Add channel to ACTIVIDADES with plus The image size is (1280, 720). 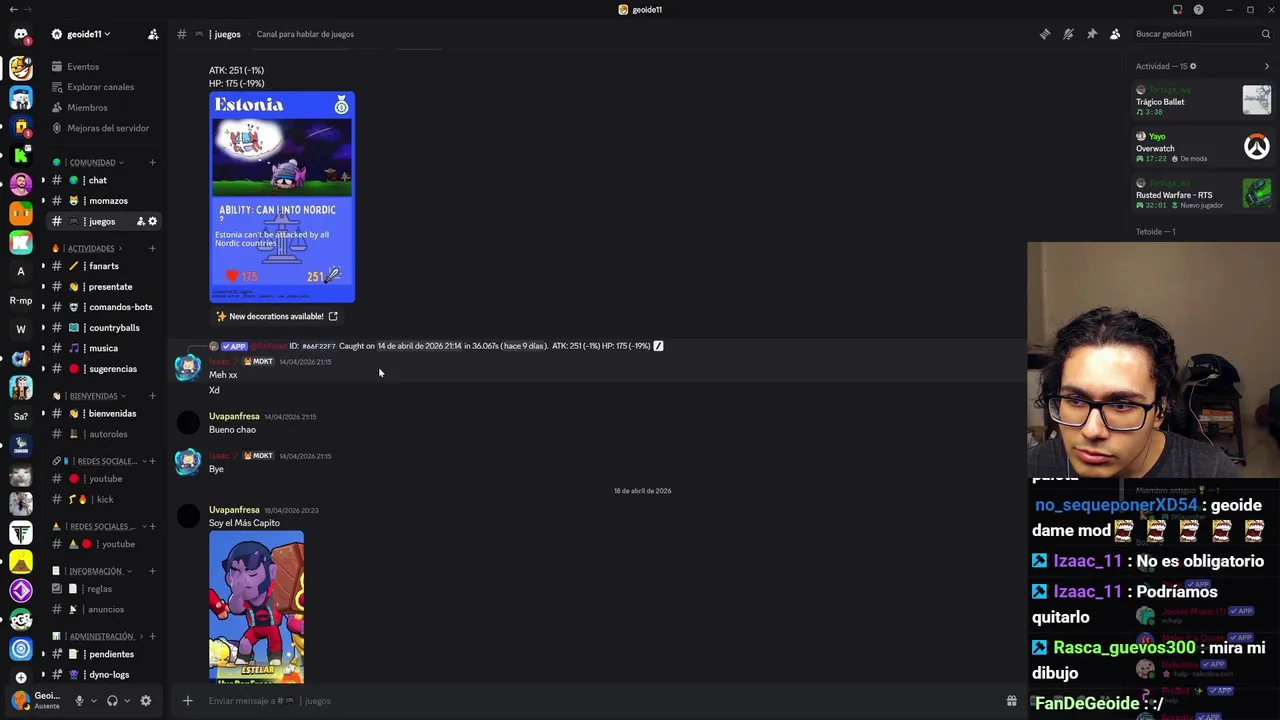(x=152, y=248)
